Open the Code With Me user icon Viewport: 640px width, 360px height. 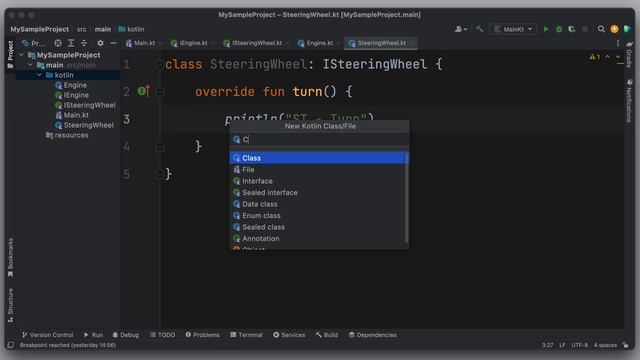461,29
